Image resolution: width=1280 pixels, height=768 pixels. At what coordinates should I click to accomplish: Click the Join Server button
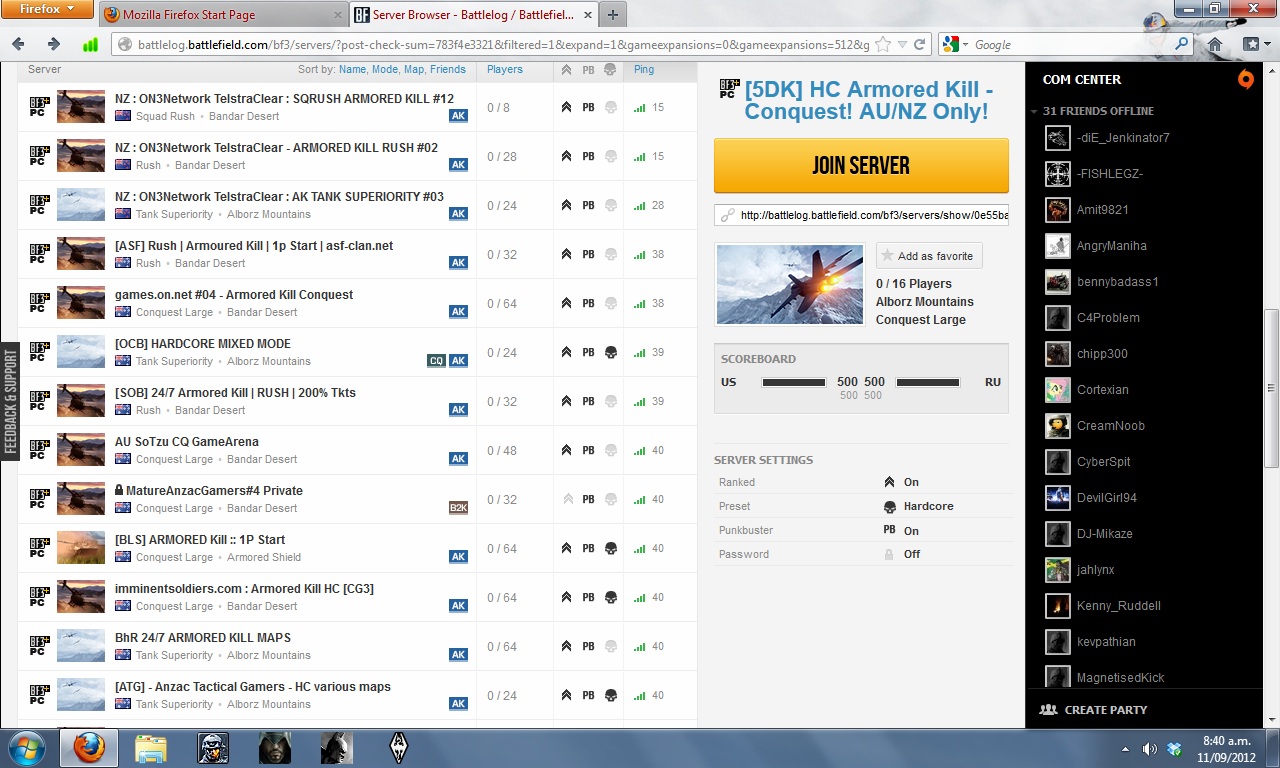(861, 166)
